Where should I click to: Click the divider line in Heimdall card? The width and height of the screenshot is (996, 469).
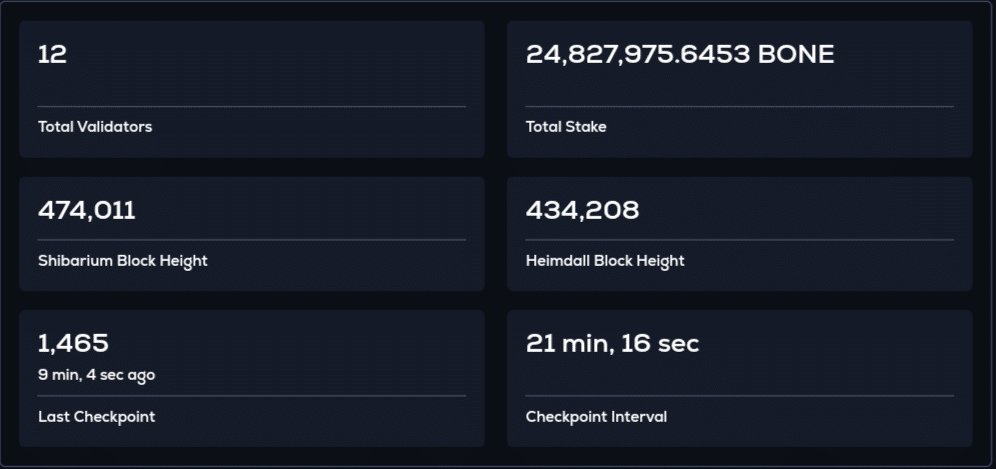[x=739, y=240]
